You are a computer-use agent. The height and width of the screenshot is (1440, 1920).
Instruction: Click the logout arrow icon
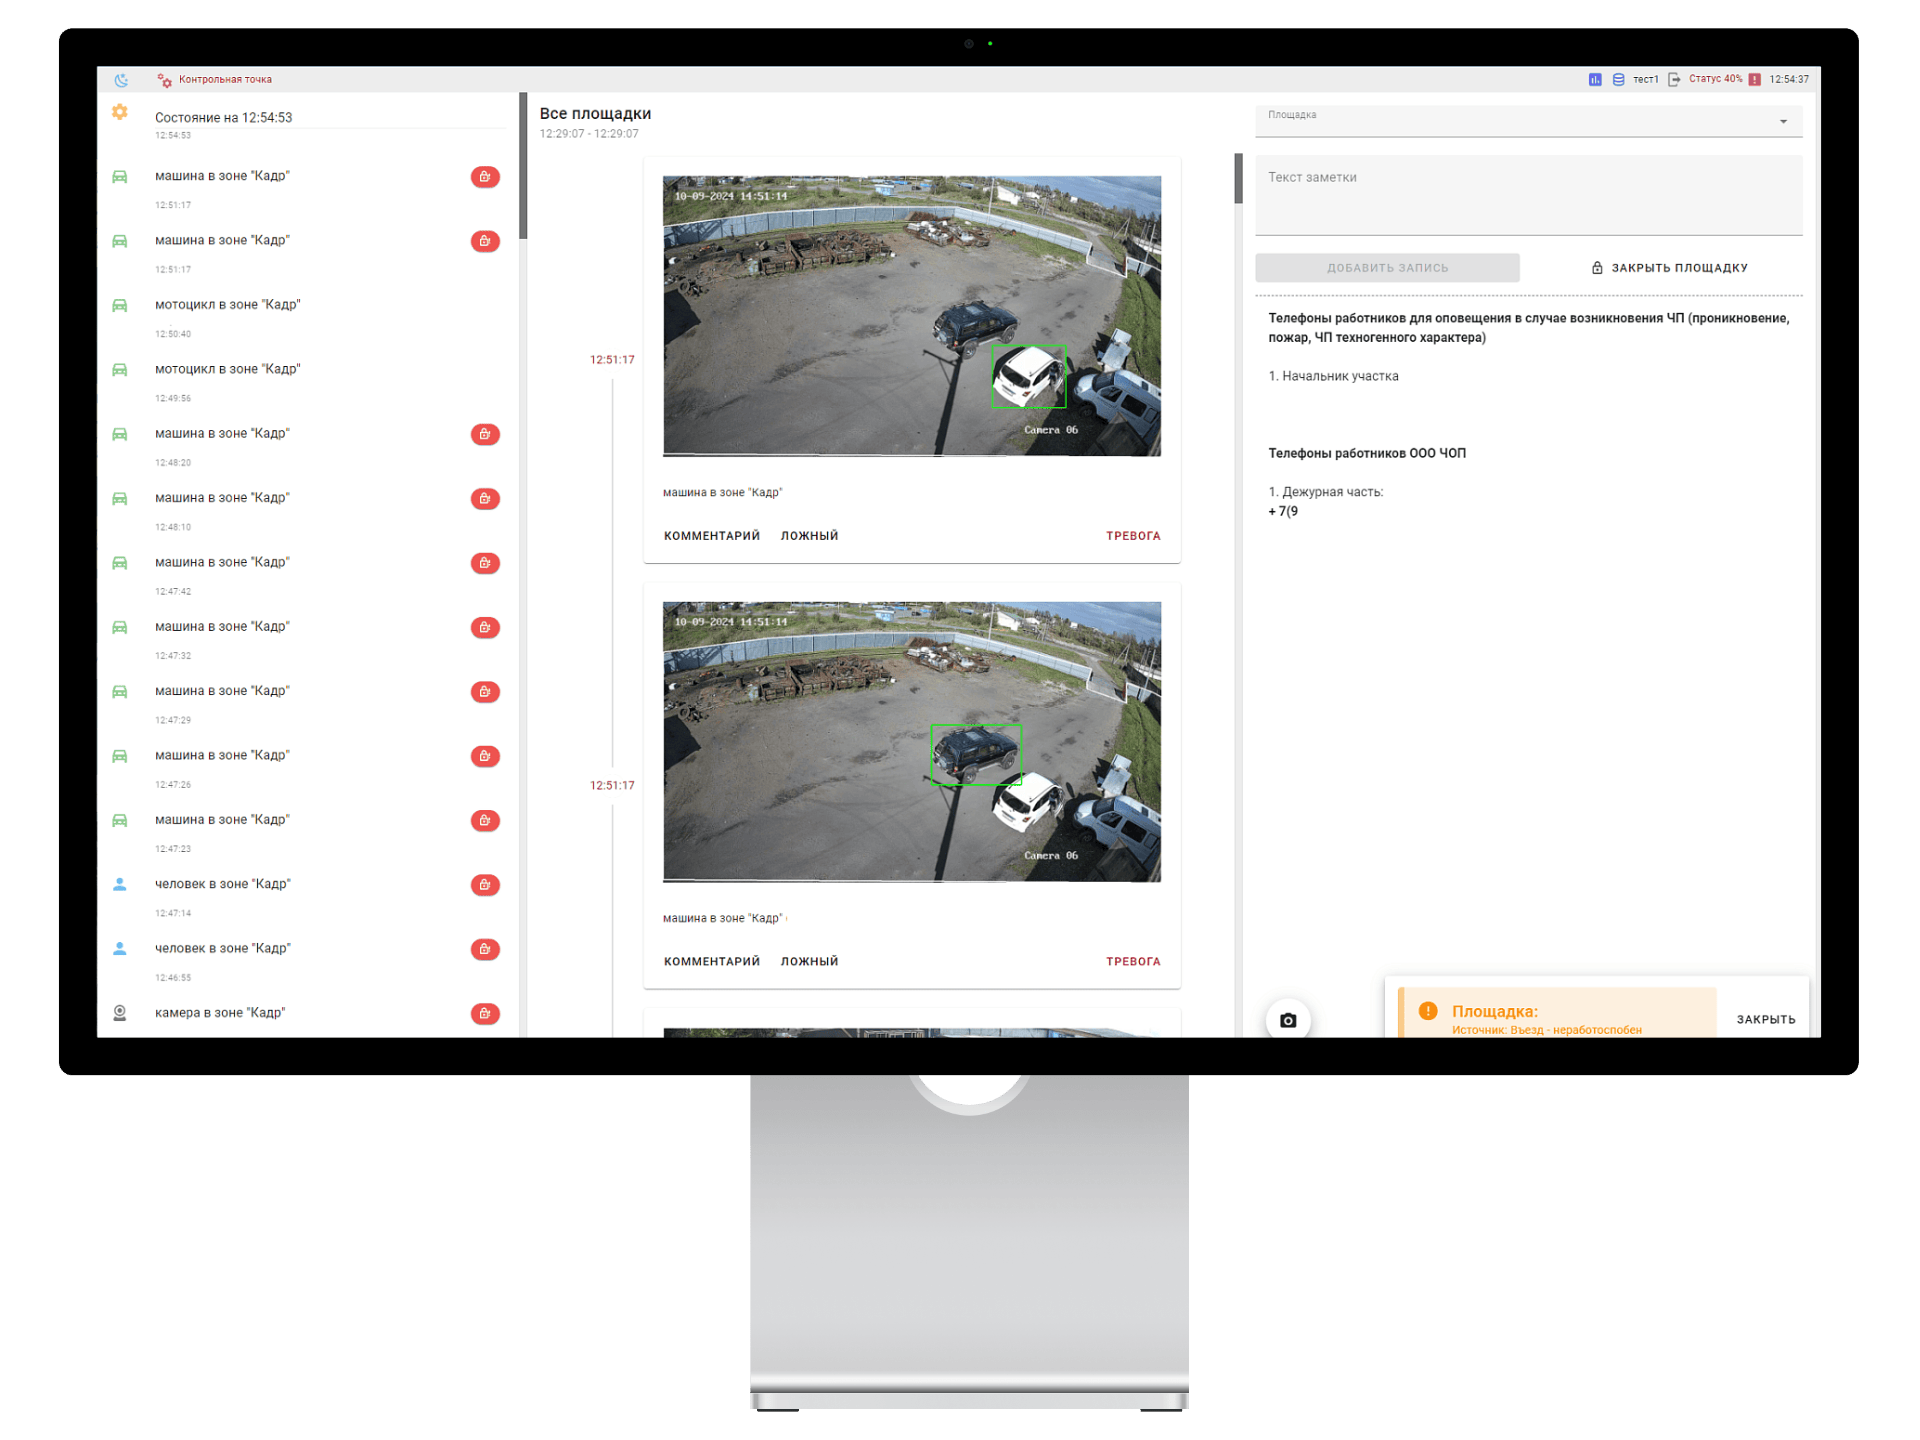pos(1674,80)
